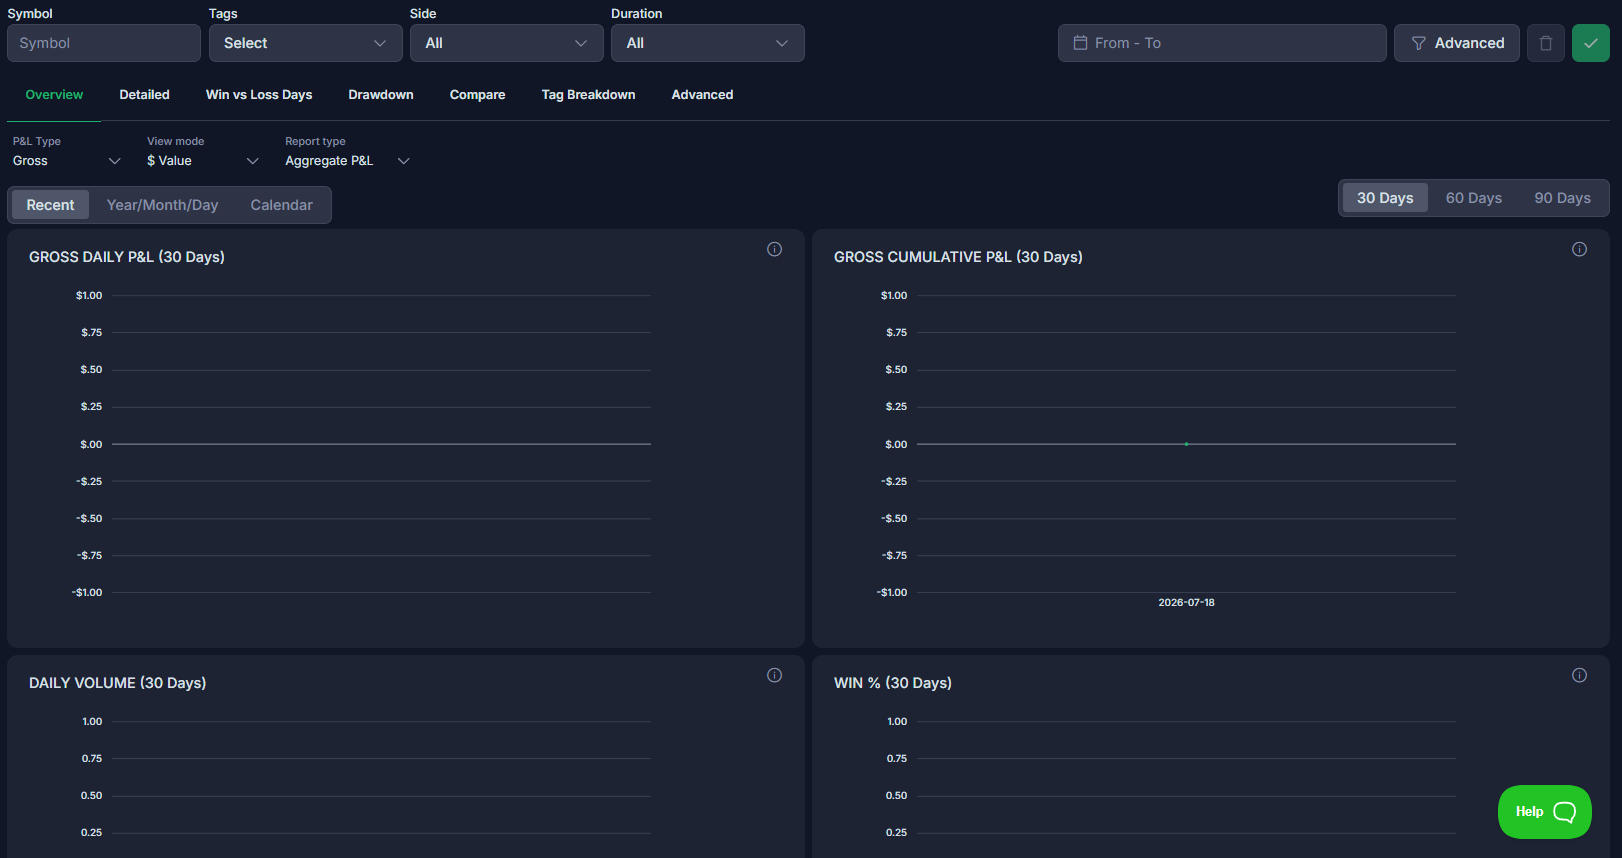Image resolution: width=1622 pixels, height=858 pixels.
Task: Change the View mode $ Value dropdown
Action: coord(203,161)
